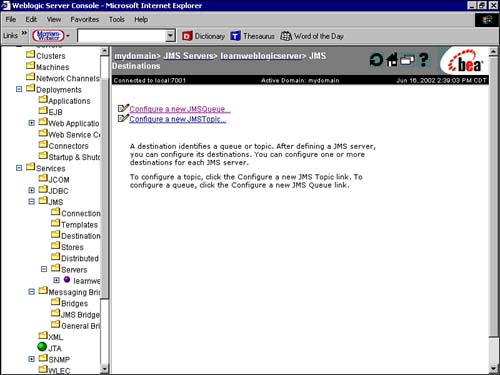The image size is (500, 375).
Task: Select JMS Bridge item in tree
Action: [80, 315]
